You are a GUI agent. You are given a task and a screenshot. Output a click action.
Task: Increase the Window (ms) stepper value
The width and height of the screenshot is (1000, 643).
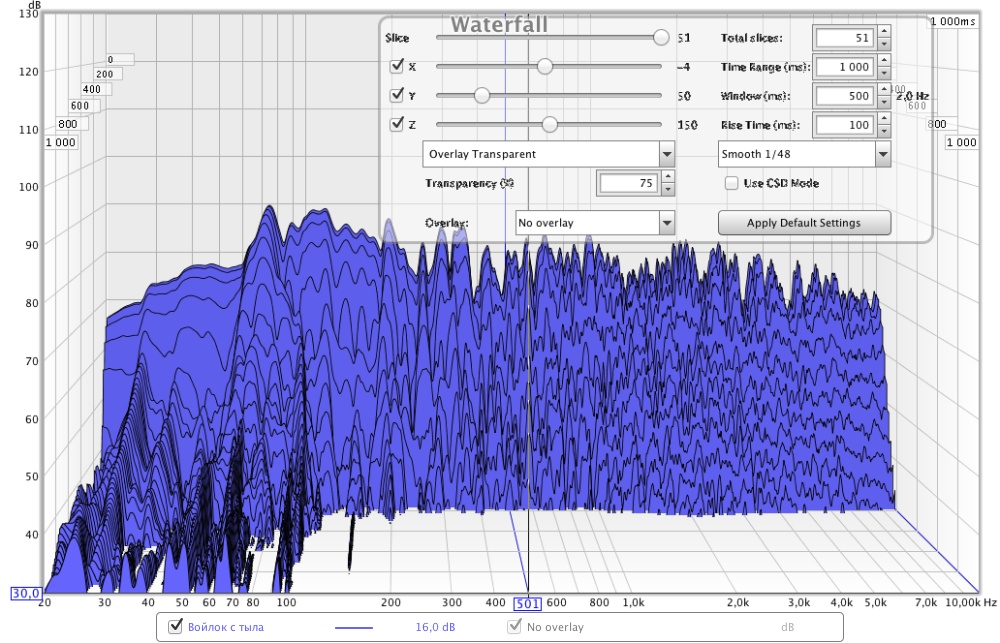click(884, 91)
